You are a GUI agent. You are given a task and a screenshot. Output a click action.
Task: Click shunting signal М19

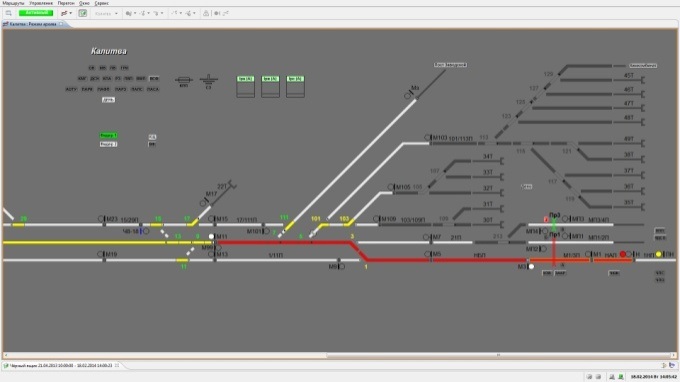point(101,254)
